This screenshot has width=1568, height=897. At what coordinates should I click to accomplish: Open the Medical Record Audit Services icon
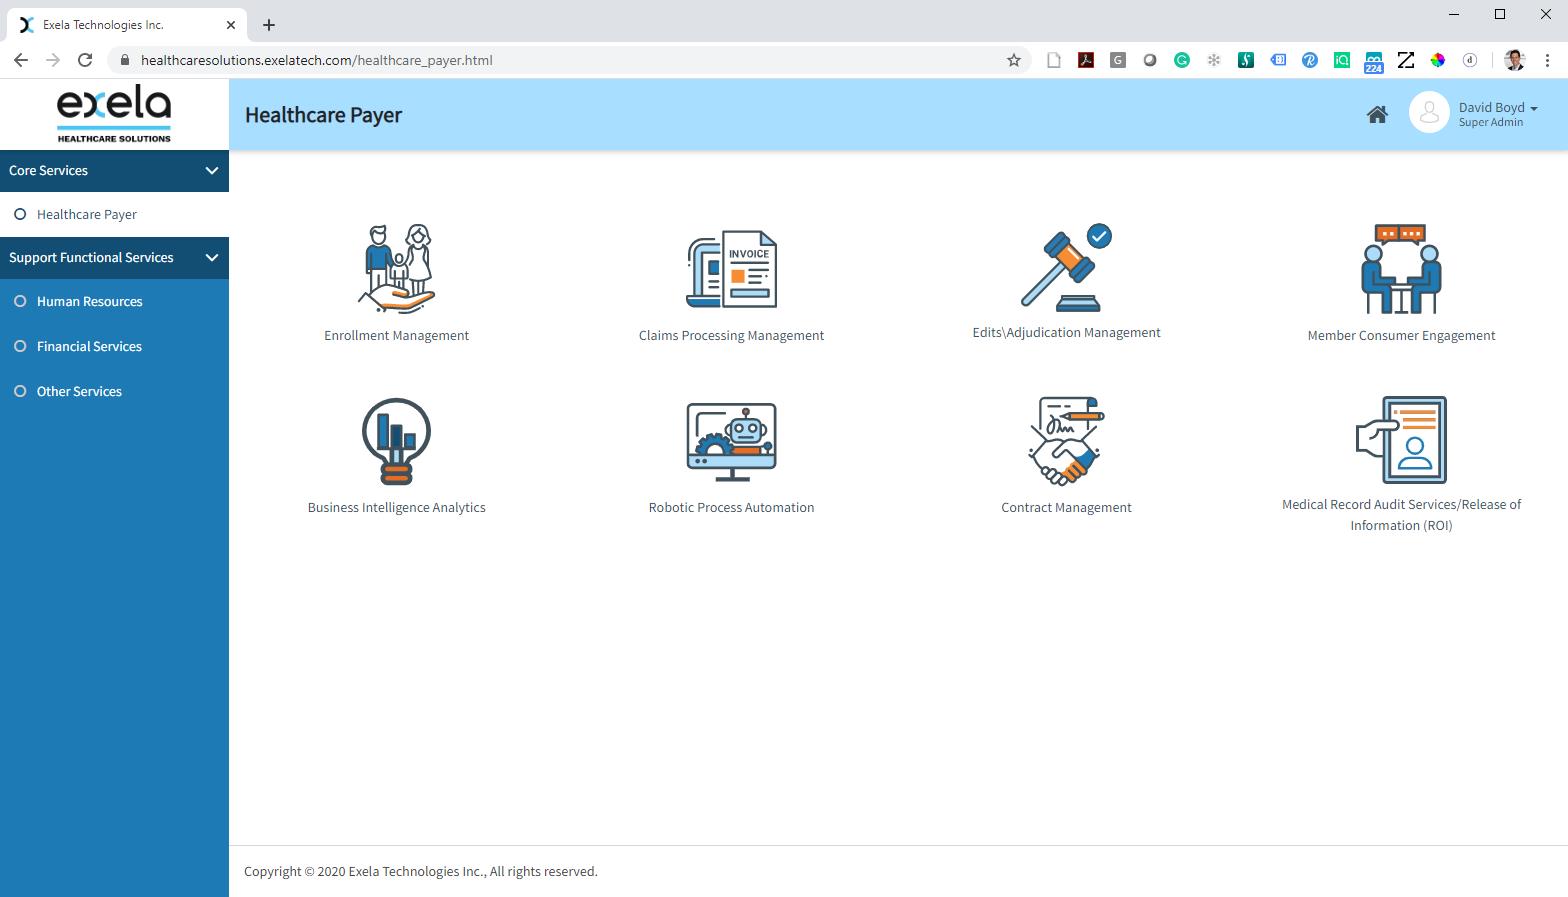1401,440
